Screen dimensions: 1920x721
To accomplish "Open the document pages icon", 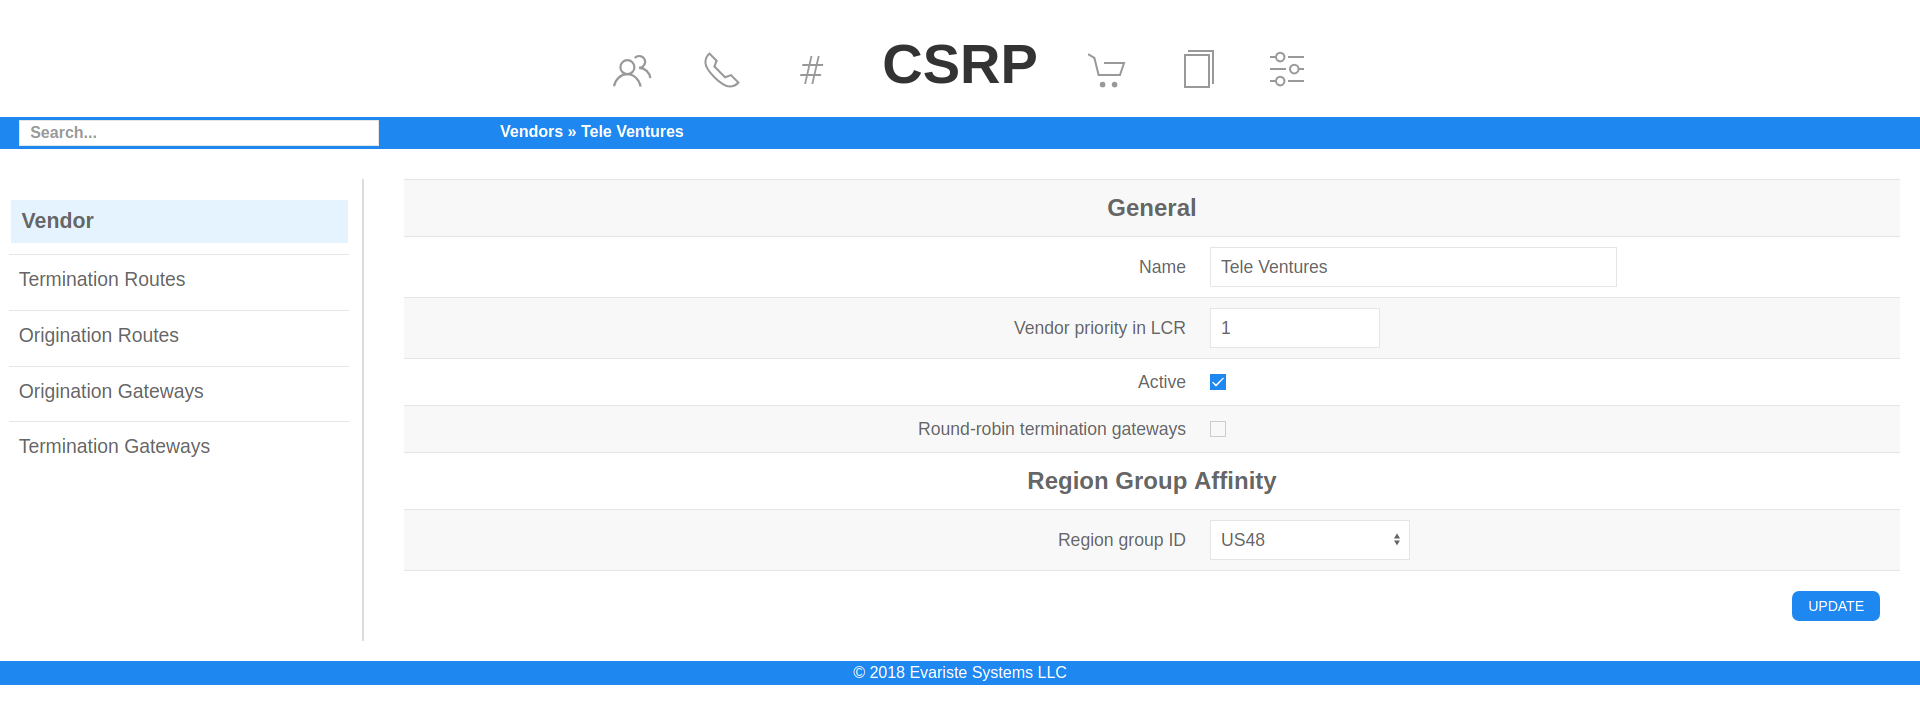I will (1198, 69).
